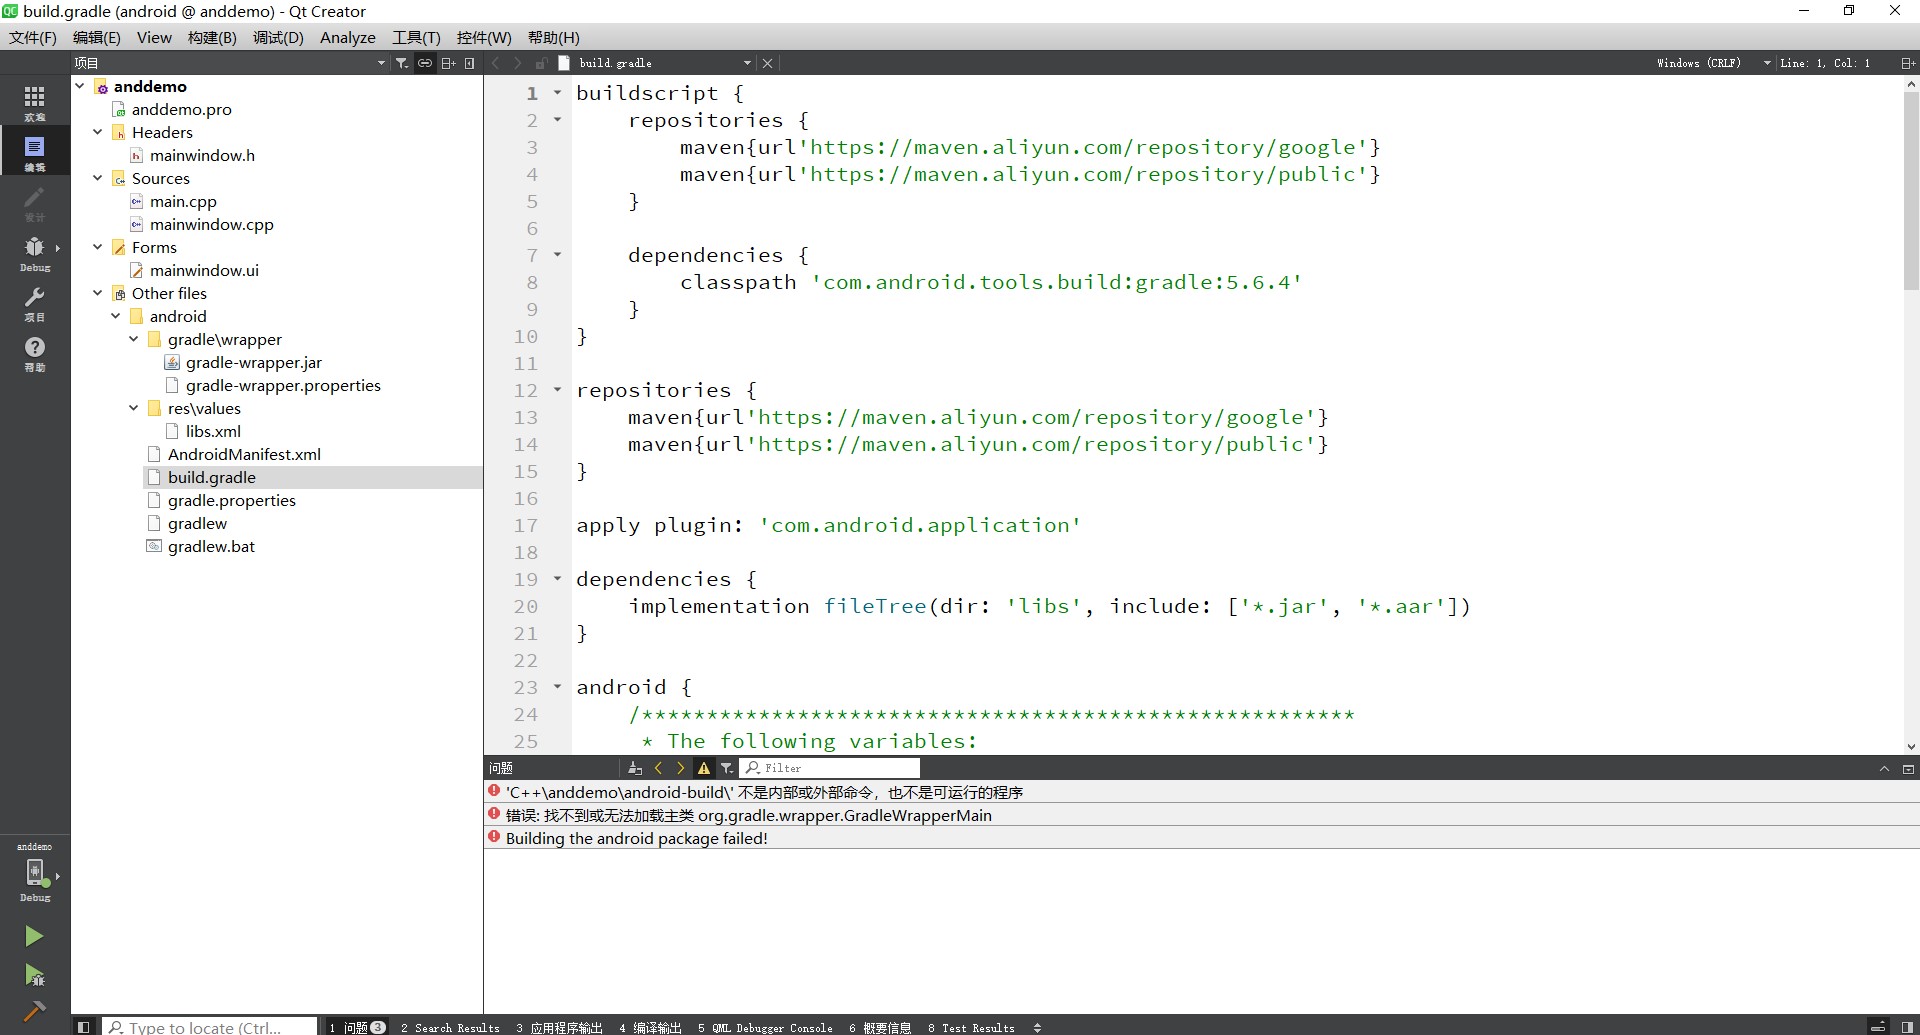Select mainwindow.cpp in project tree
Image resolution: width=1920 pixels, height=1035 pixels.
click(211, 224)
